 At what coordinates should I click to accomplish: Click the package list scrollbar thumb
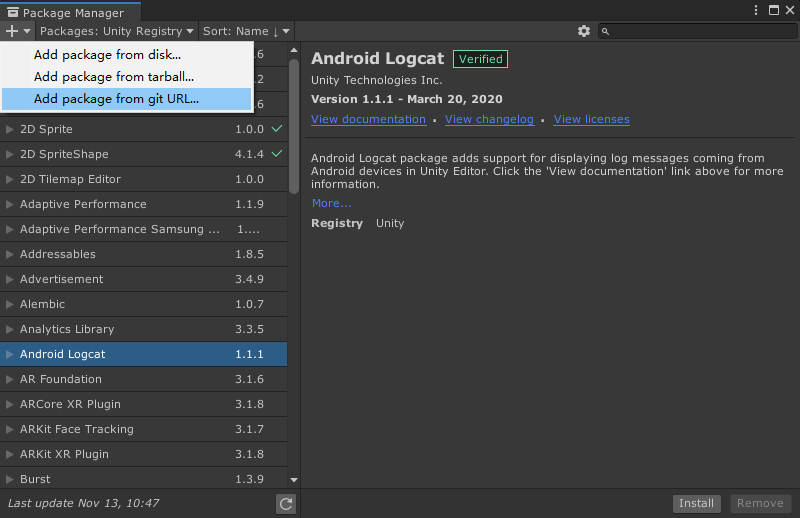click(x=294, y=126)
